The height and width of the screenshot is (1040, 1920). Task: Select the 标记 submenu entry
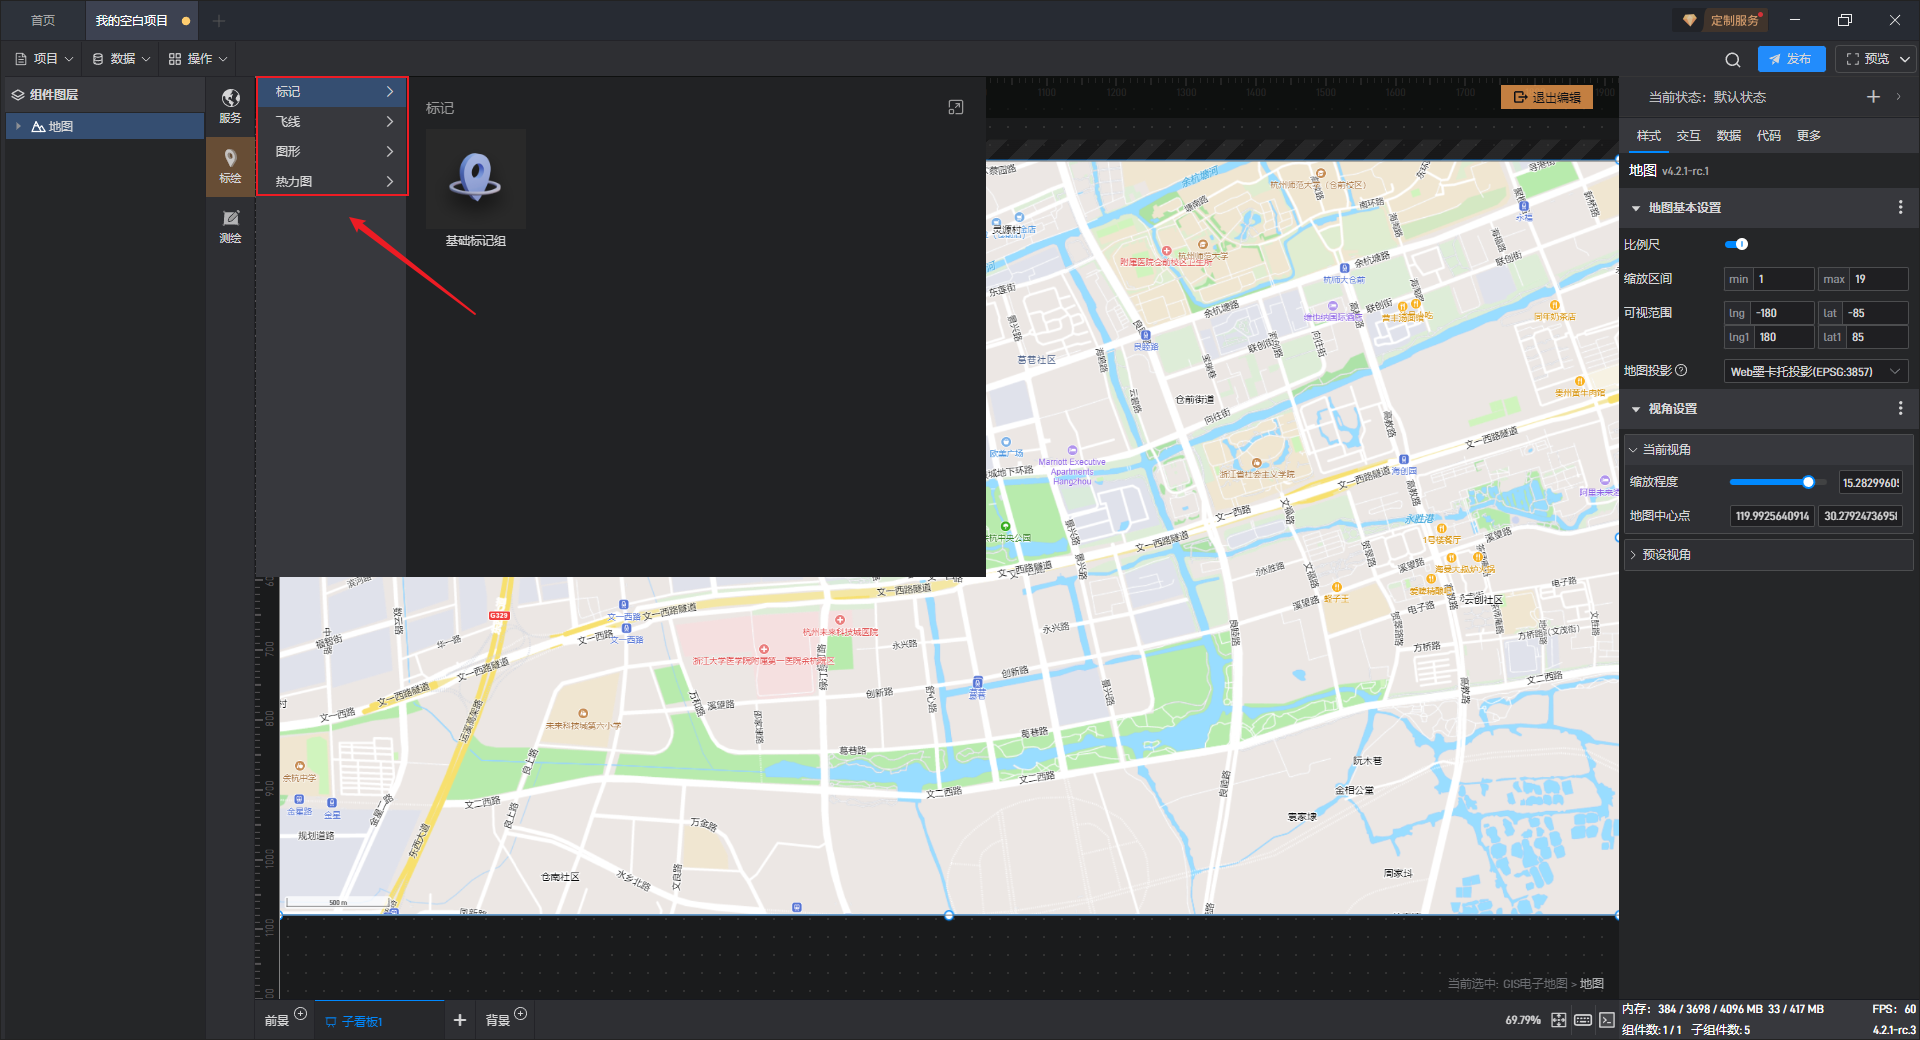click(332, 92)
